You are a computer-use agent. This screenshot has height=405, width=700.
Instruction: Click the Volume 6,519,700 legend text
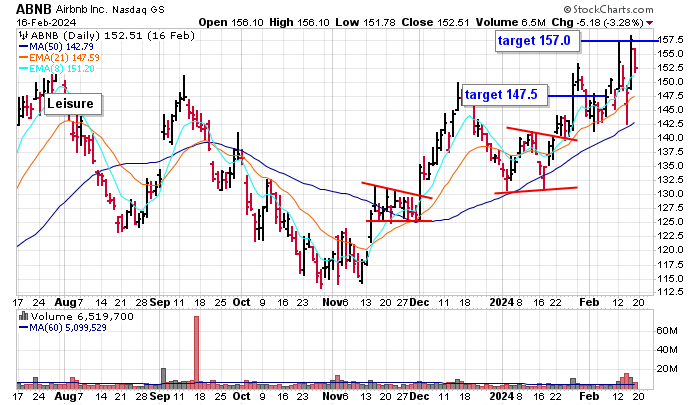(82, 317)
